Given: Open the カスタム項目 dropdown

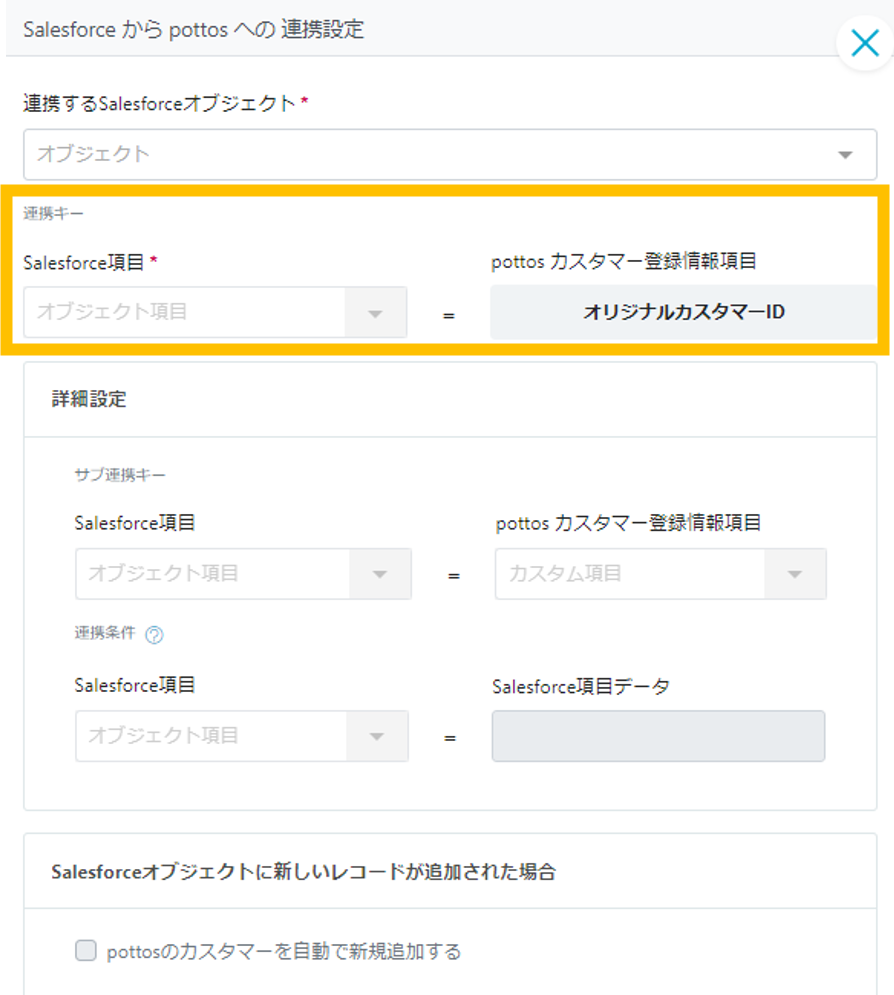Looking at the screenshot, I should tap(661, 574).
